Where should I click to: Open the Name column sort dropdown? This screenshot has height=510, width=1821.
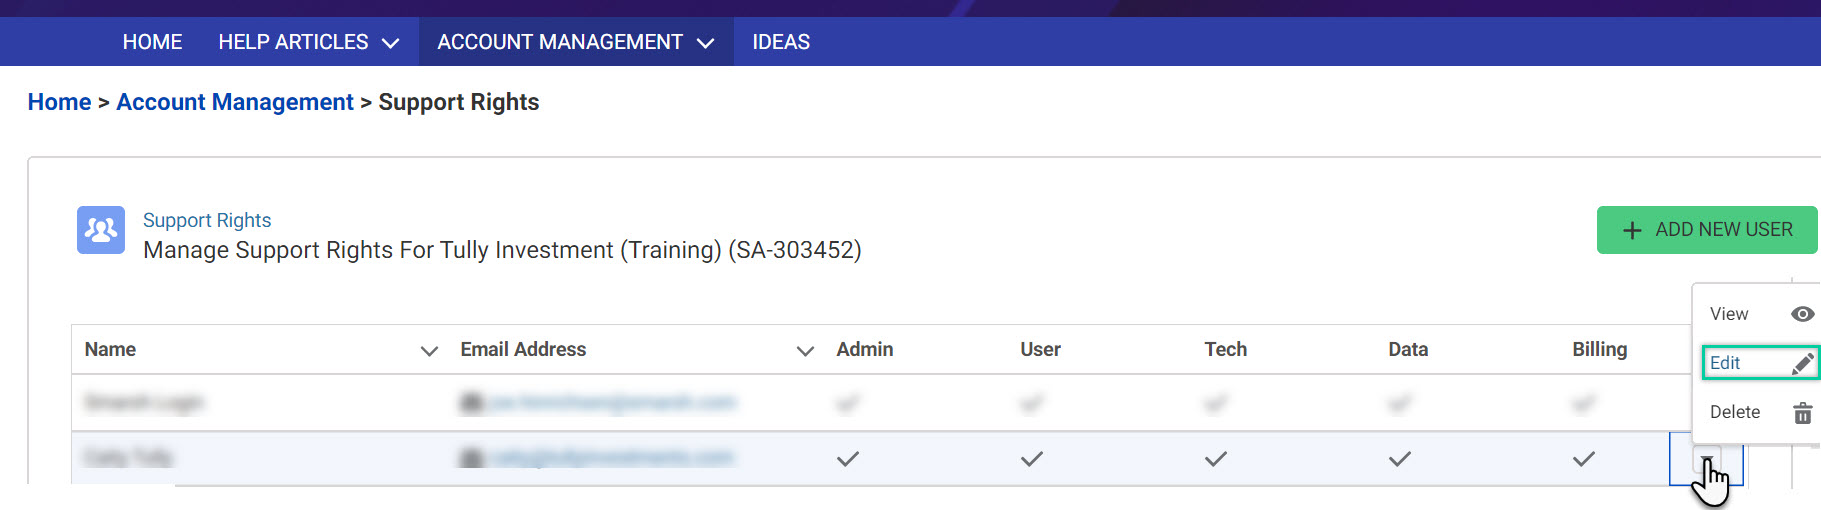tap(430, 351)
